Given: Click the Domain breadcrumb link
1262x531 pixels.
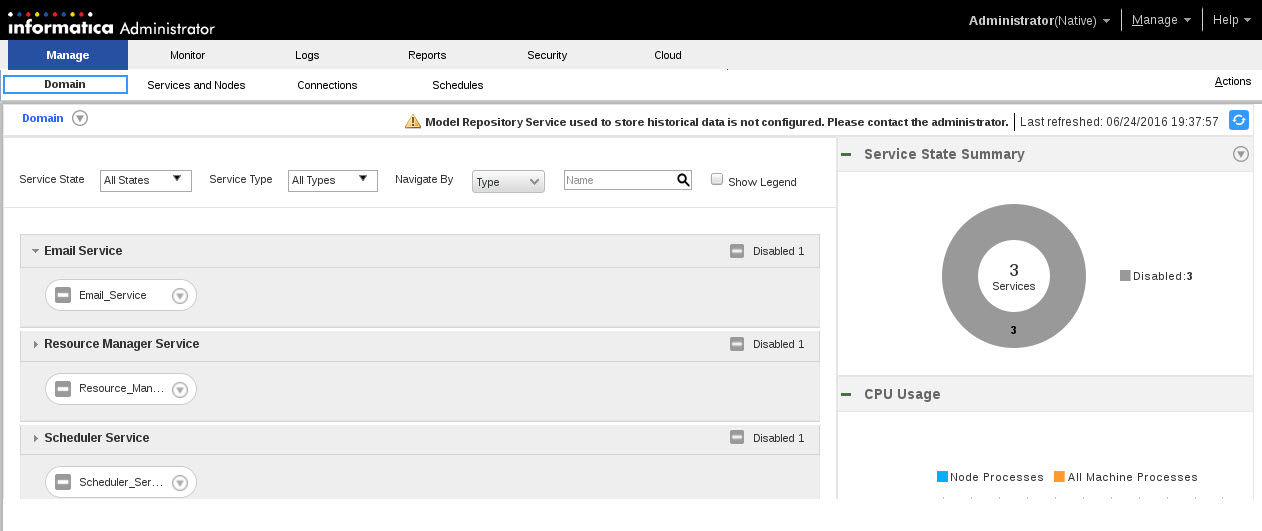Looking at the screenshot, I should pyautogui.click(x=43, y=118).
